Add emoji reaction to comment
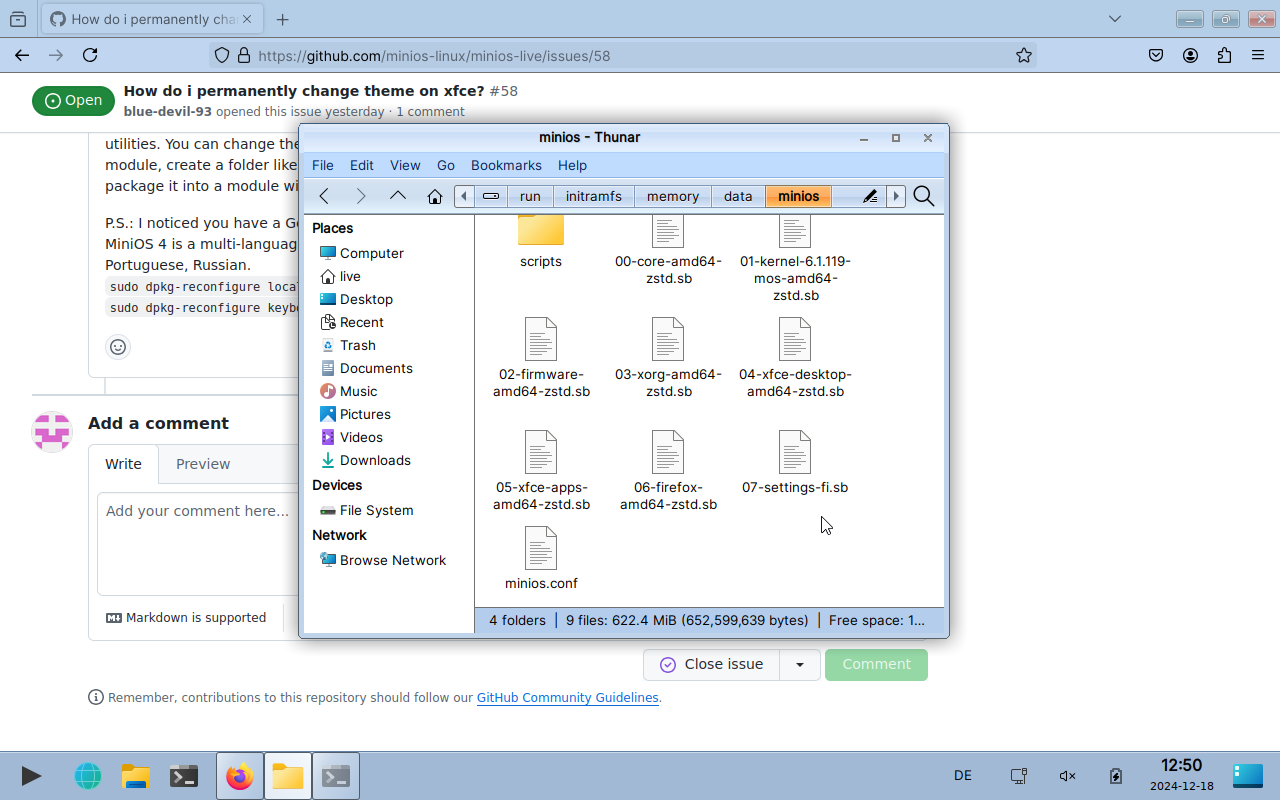The image size is (1280, 800). point(118,347)
